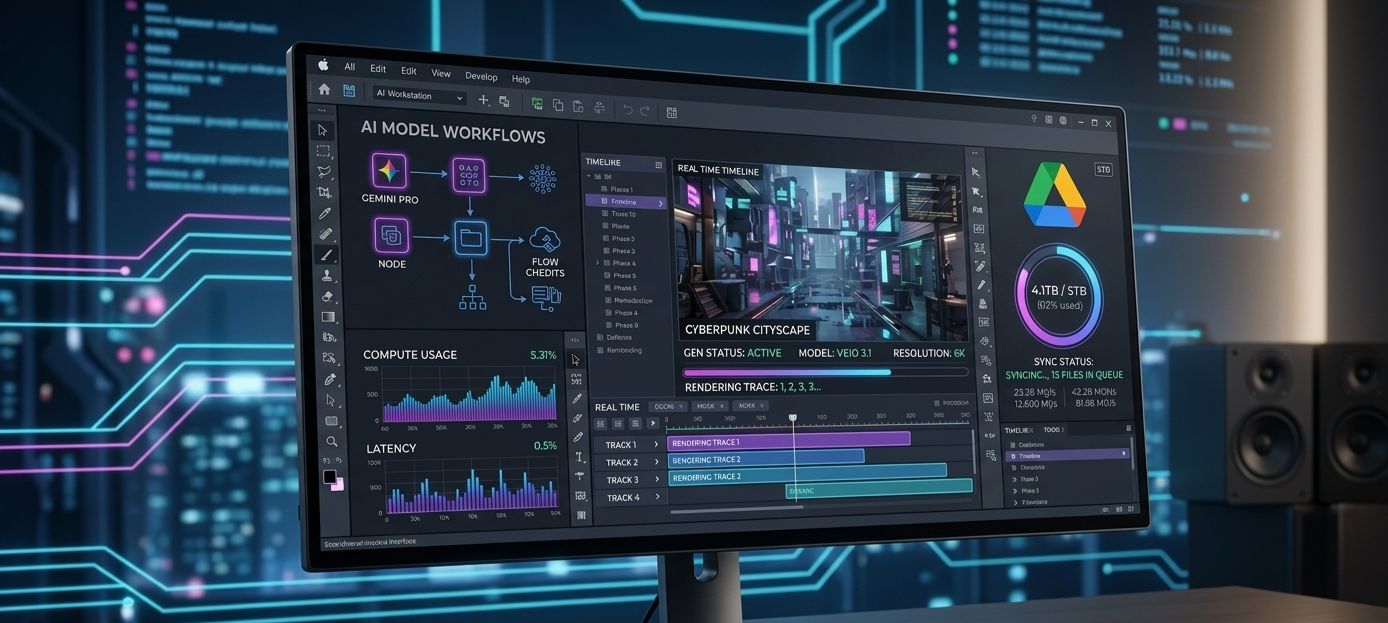
Task: Expand Track 1 chevron
Action: point(657,445)
